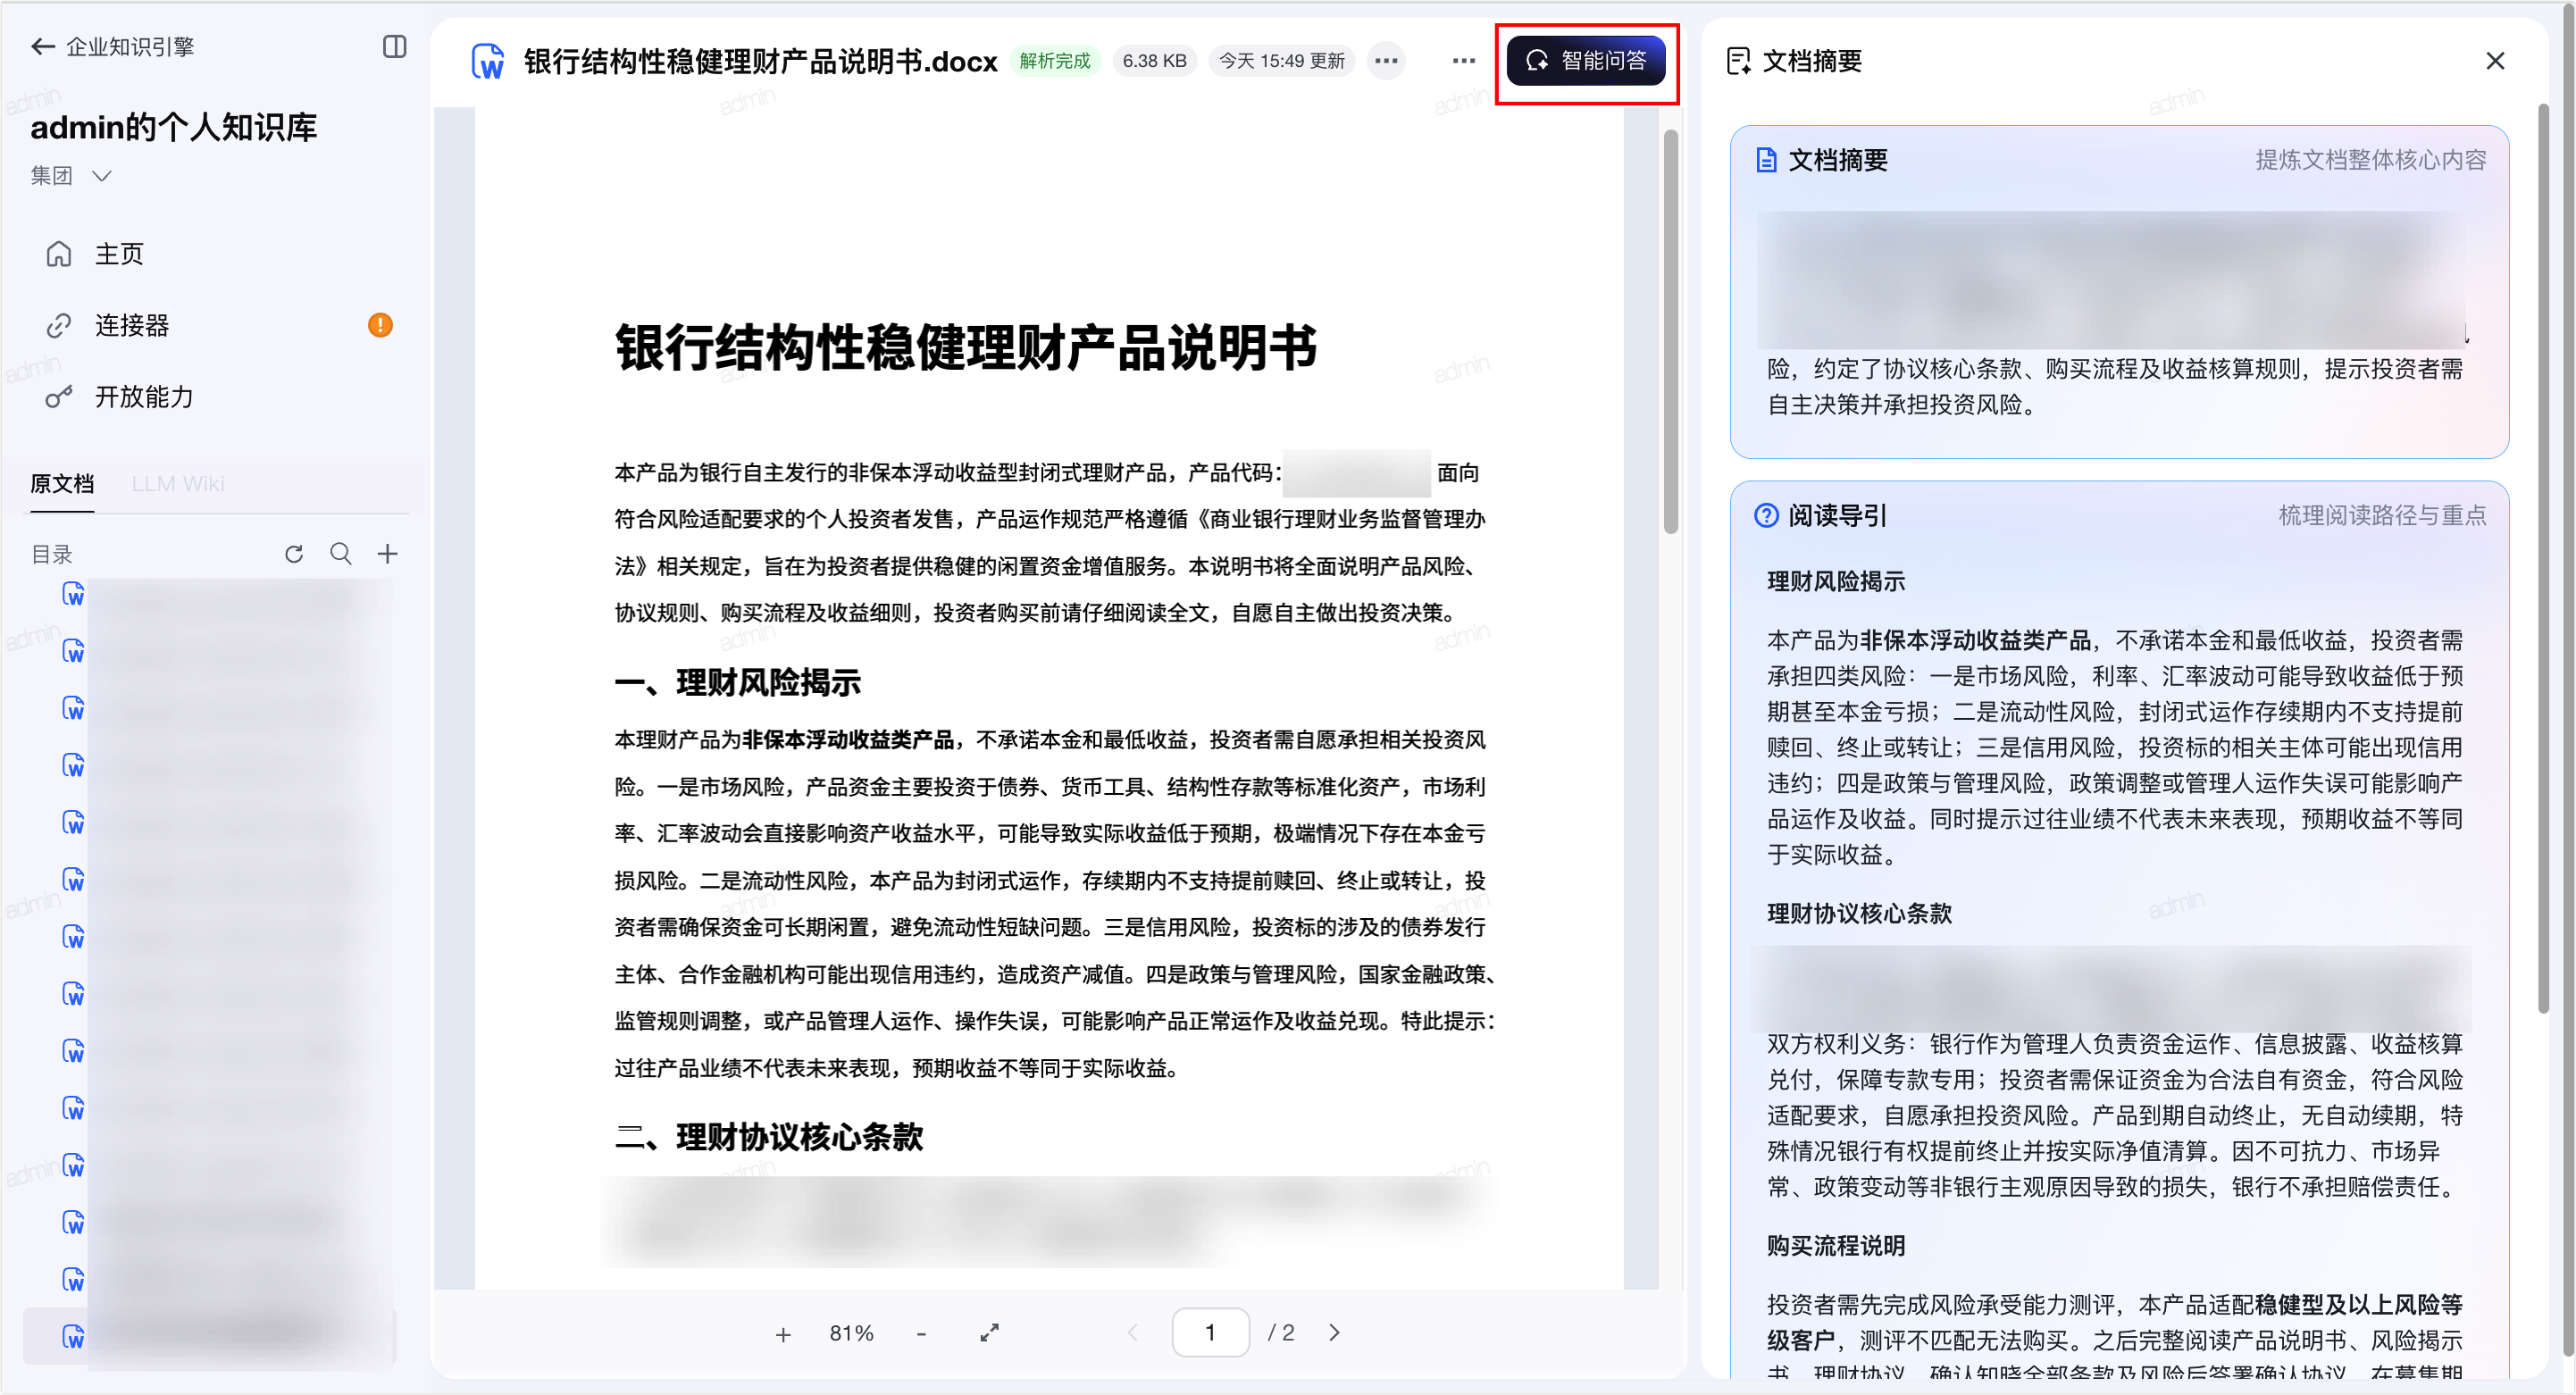Go back via 企业知识引擎 arrow

click(x=42, y=47)
